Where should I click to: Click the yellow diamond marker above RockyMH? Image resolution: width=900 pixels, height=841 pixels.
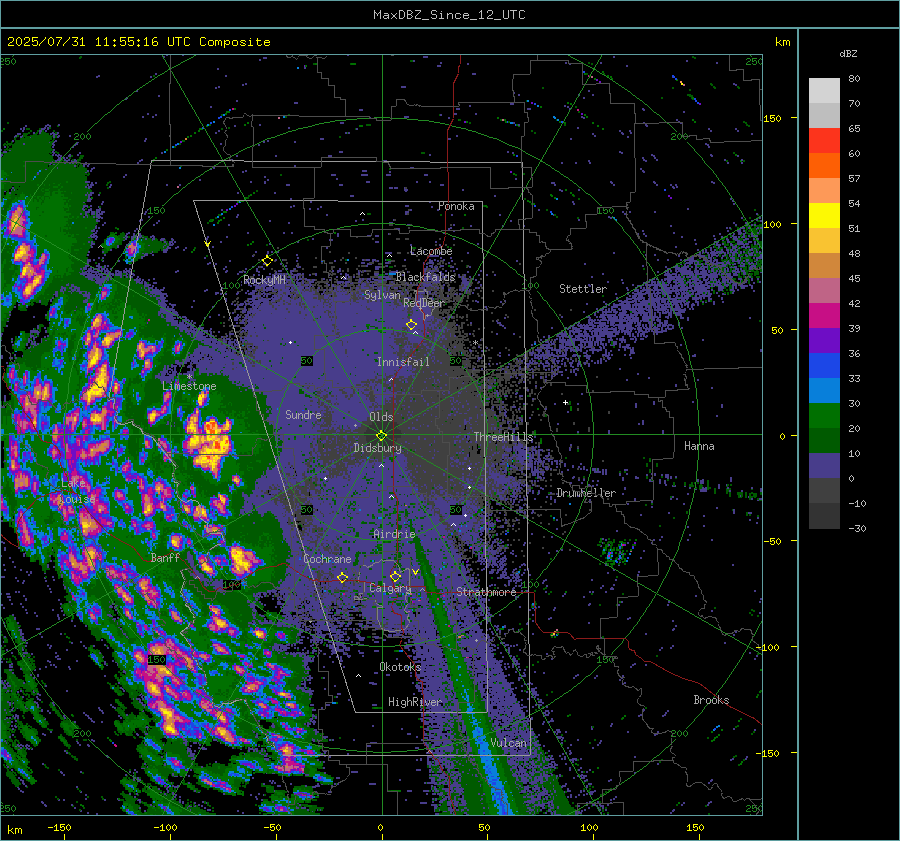tap(267, 261)
